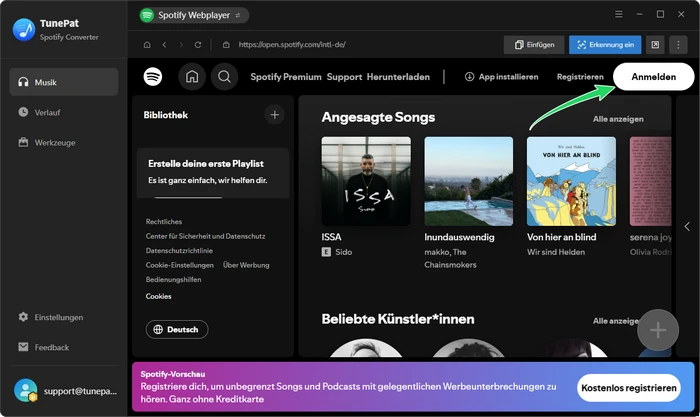Pop out the web player window

(655, 45)
